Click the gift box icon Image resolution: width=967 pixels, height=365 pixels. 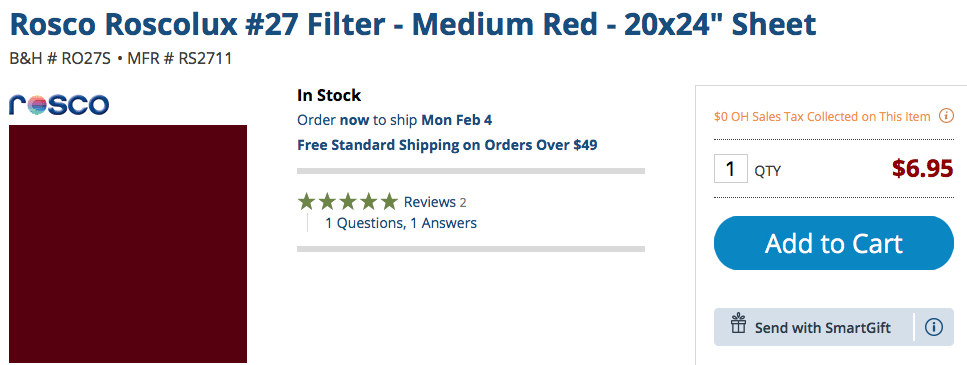[x=738, y=323]
